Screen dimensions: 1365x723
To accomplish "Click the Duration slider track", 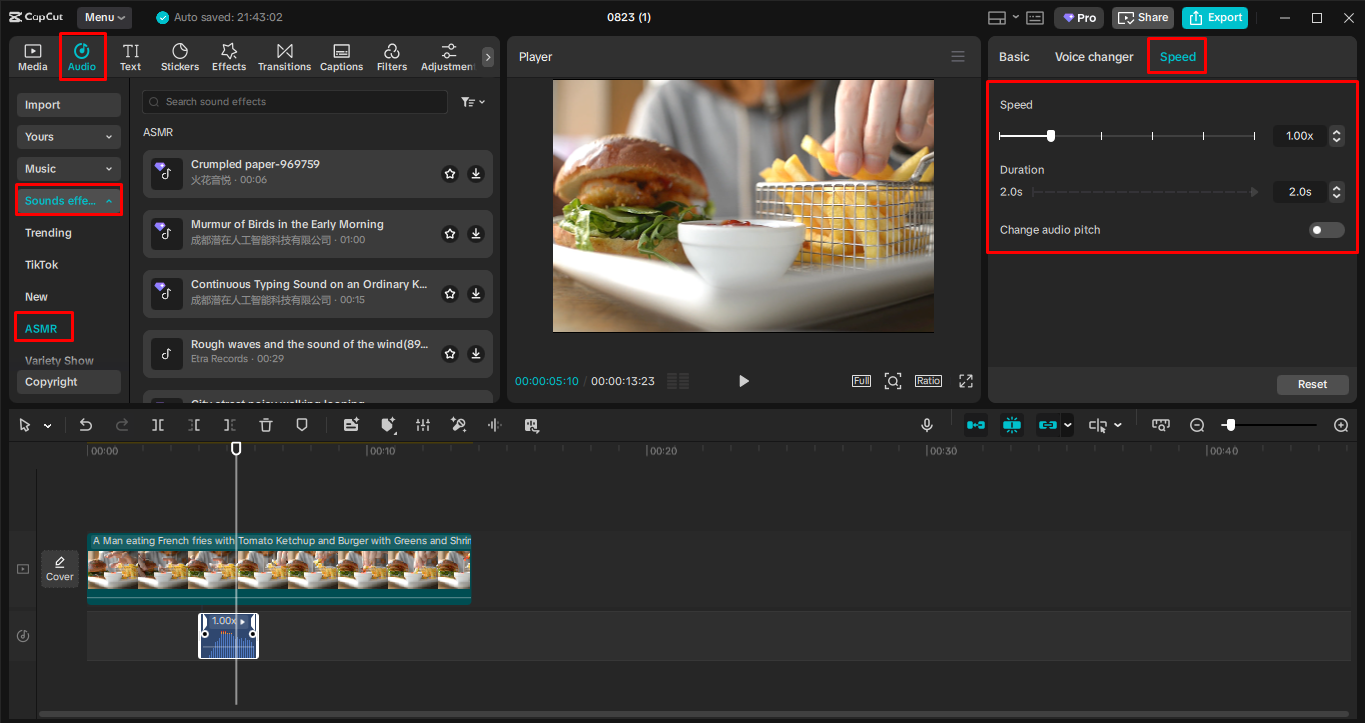I will click(x=1146, y=192).
